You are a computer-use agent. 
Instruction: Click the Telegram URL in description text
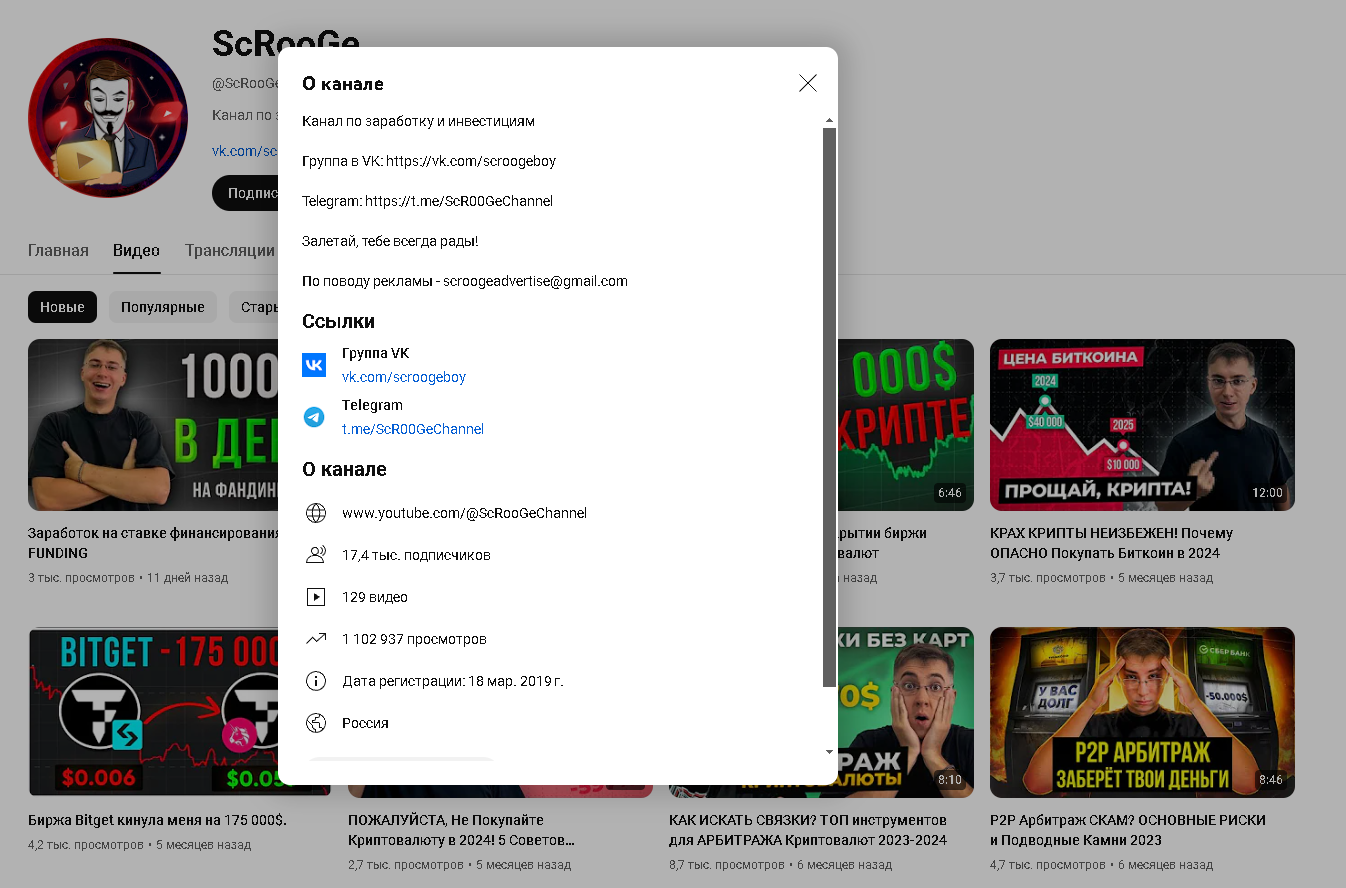pyautogui.click(x=459, y=201)
